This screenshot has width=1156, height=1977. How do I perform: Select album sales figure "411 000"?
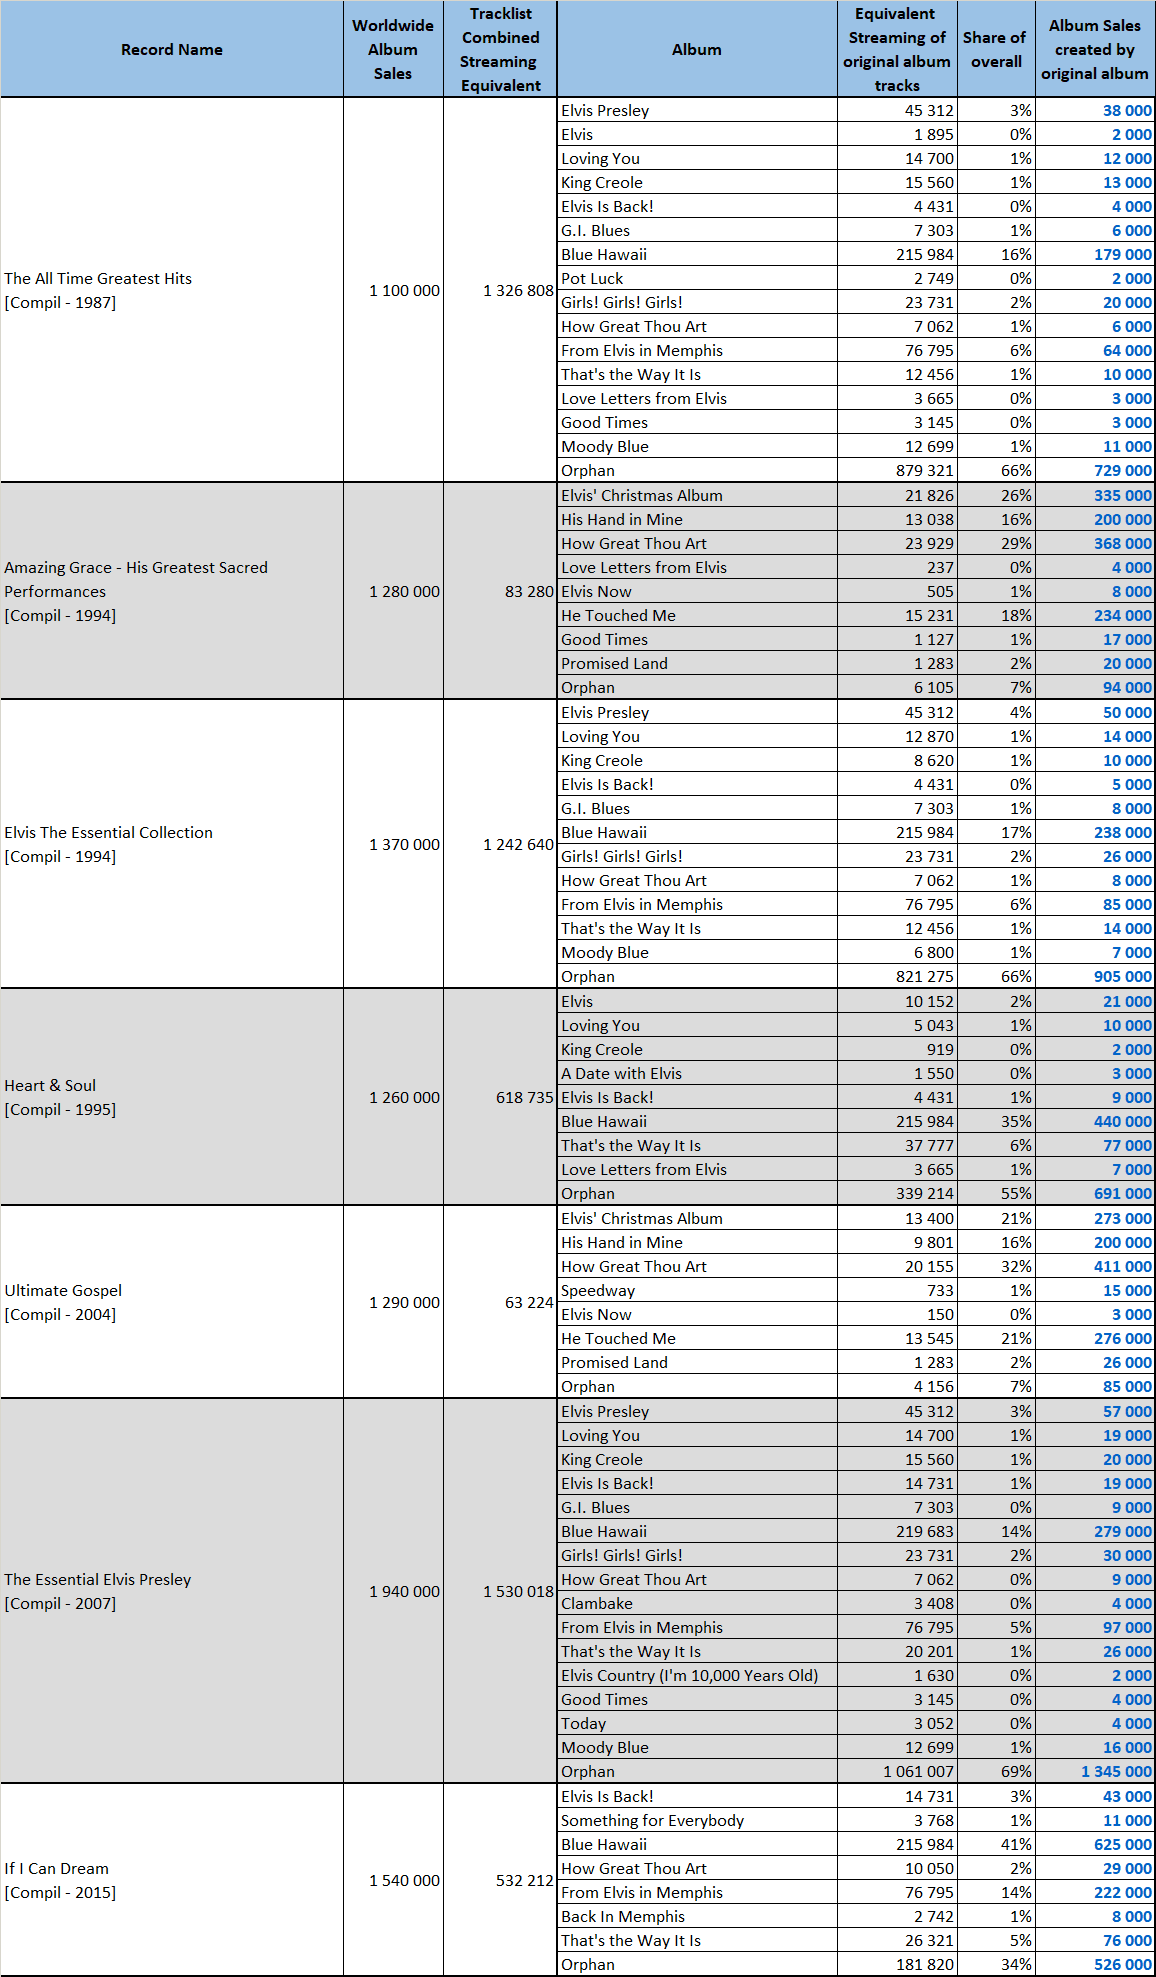coord(1123,1266)
